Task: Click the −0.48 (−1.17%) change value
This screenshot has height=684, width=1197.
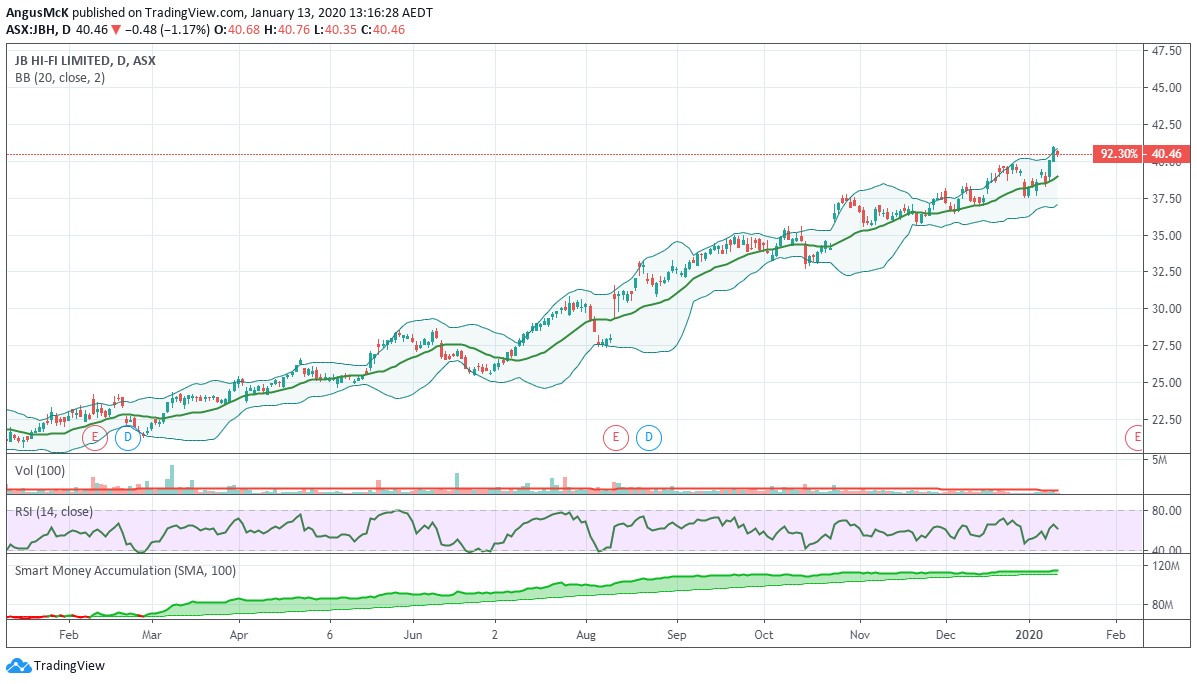Action: coord(168,30)
